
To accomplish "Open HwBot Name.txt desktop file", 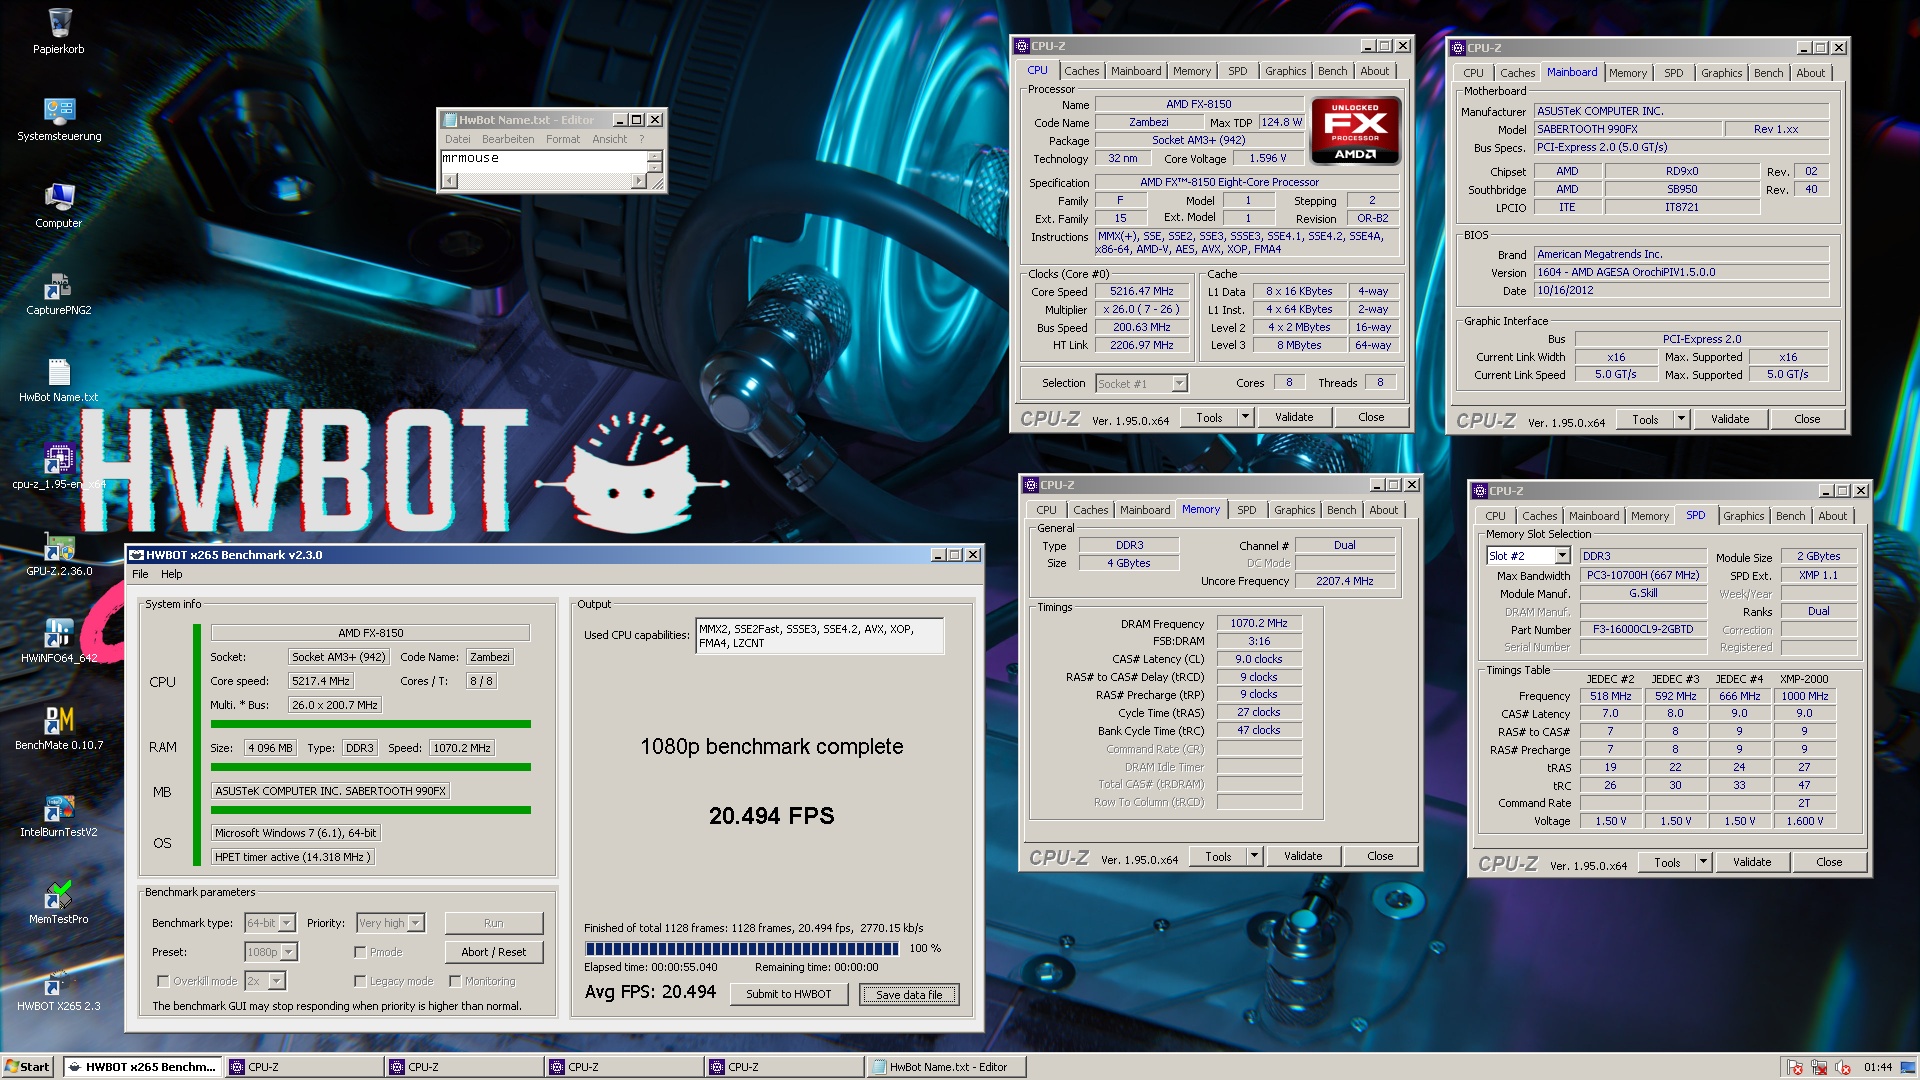I will [x=59, y=372].
